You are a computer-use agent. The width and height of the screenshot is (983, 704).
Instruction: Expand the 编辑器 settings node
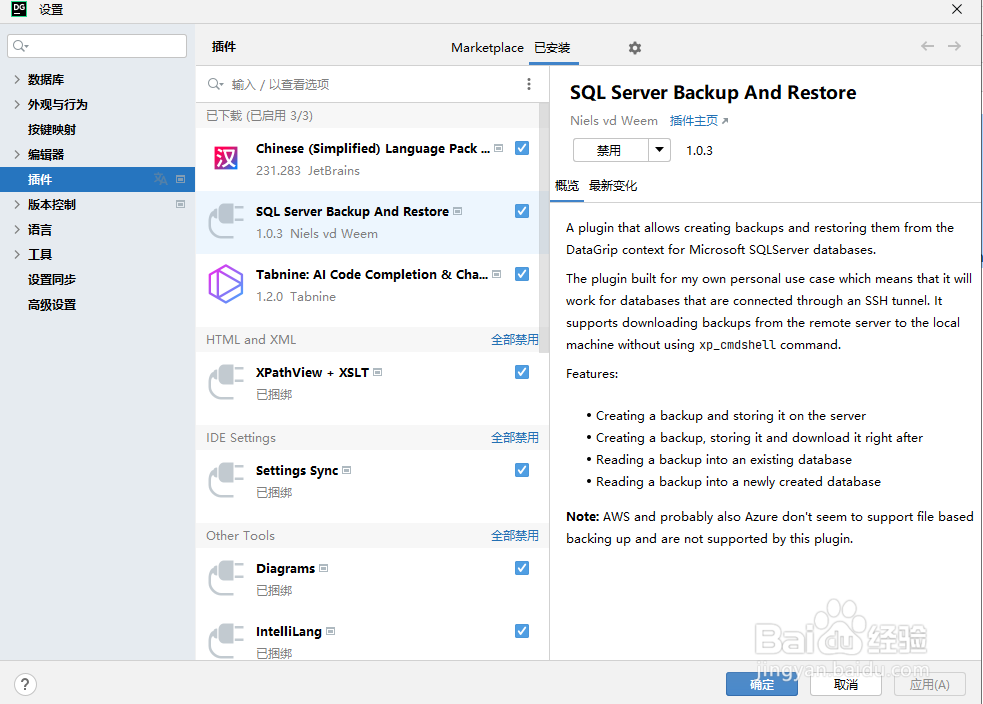click(17, 154)
